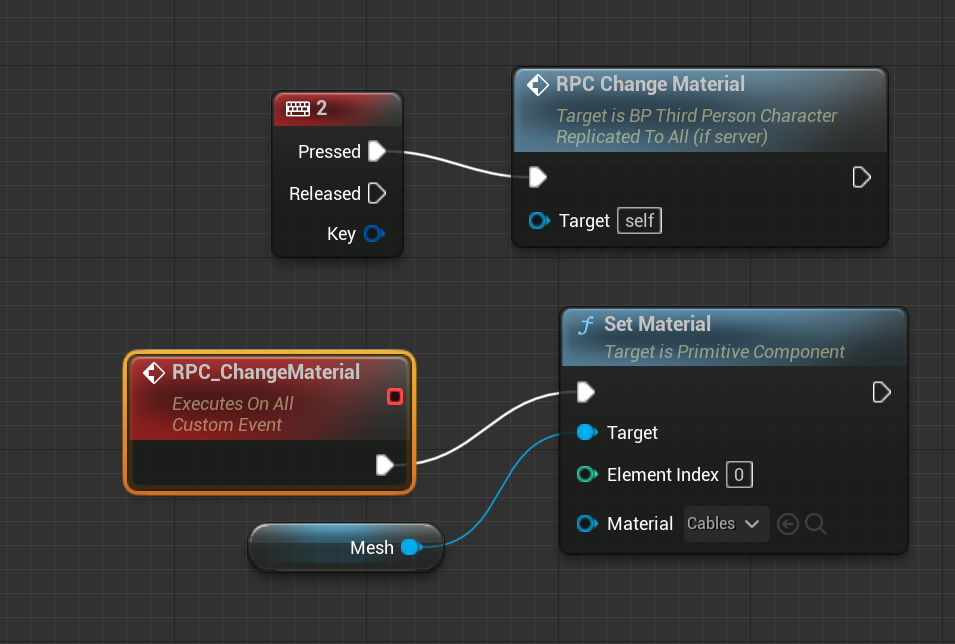This screenshot has height=644, width=955.
Task: Click the Target pin on RPC Change Material node
Action: 540,221
